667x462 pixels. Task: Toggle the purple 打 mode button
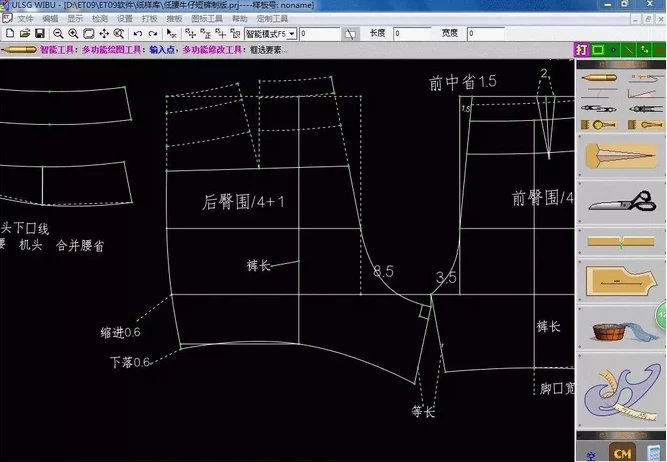pyautogui.click(x=581, y=49)
